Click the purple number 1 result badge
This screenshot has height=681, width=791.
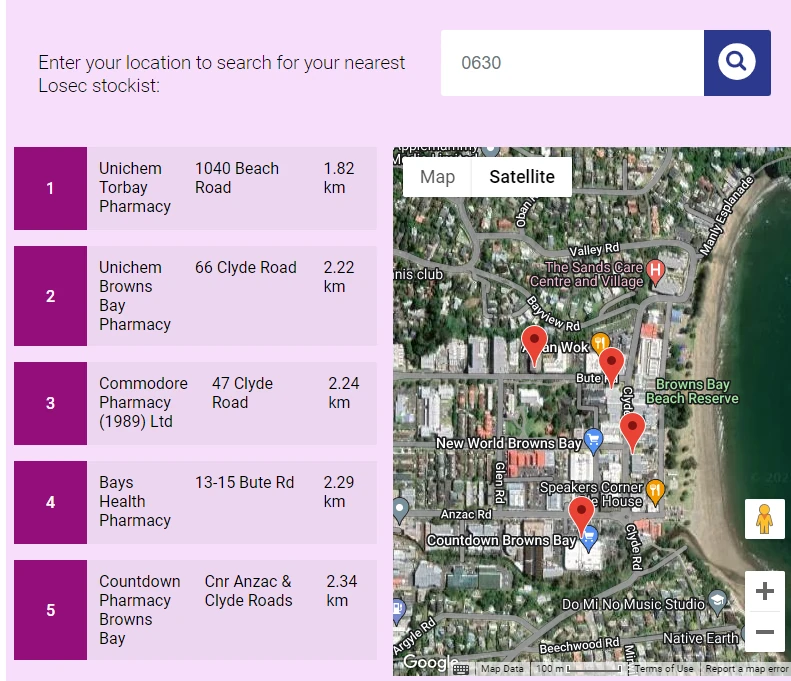[x=50, y=189]
